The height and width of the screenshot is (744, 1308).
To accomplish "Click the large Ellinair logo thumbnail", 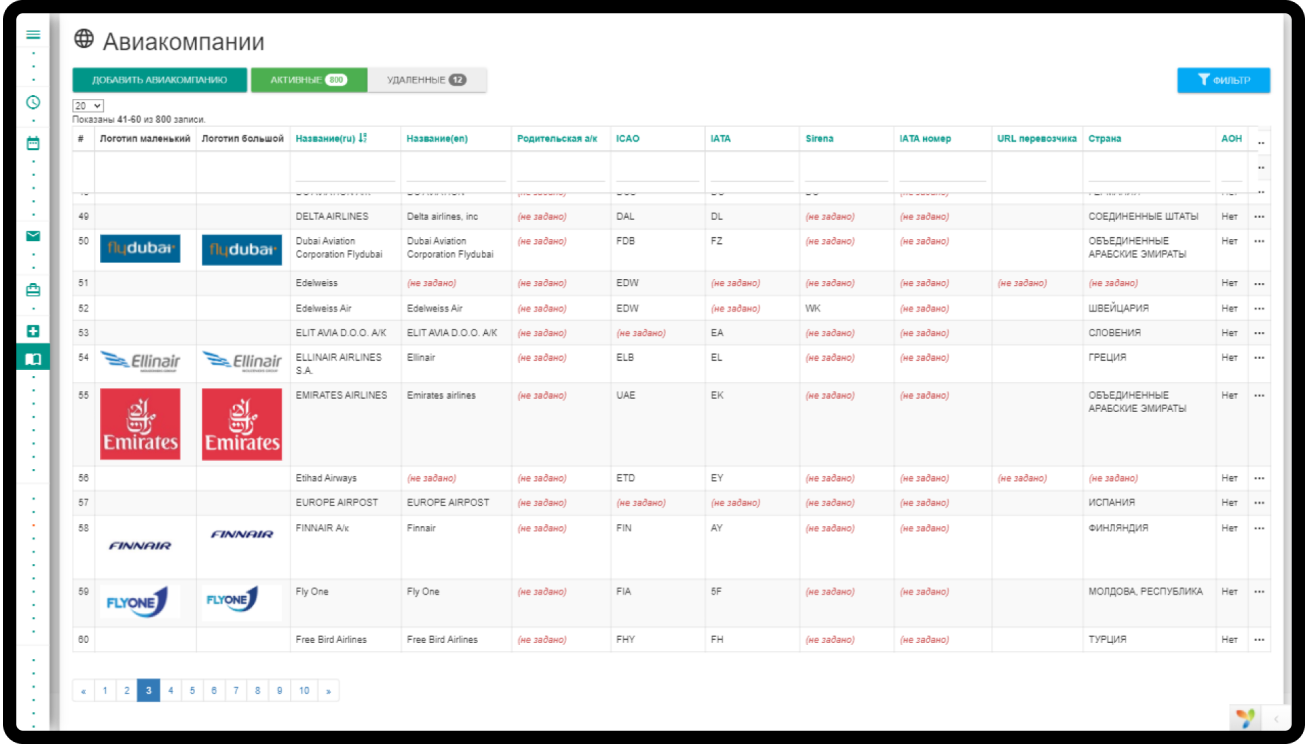I will click(x=242, y=361).
